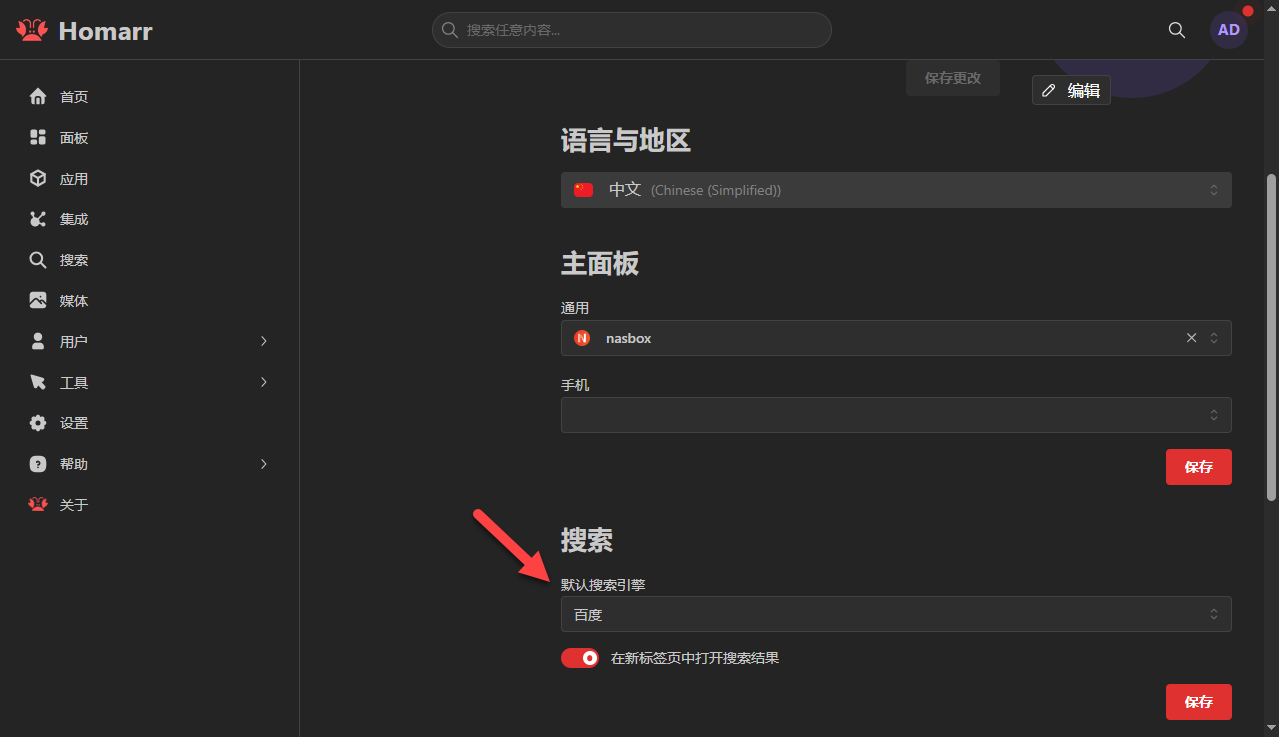Open the 百度 default search engine dropdown
This screenshot has height=737, width=1279.
coord(895,614)
